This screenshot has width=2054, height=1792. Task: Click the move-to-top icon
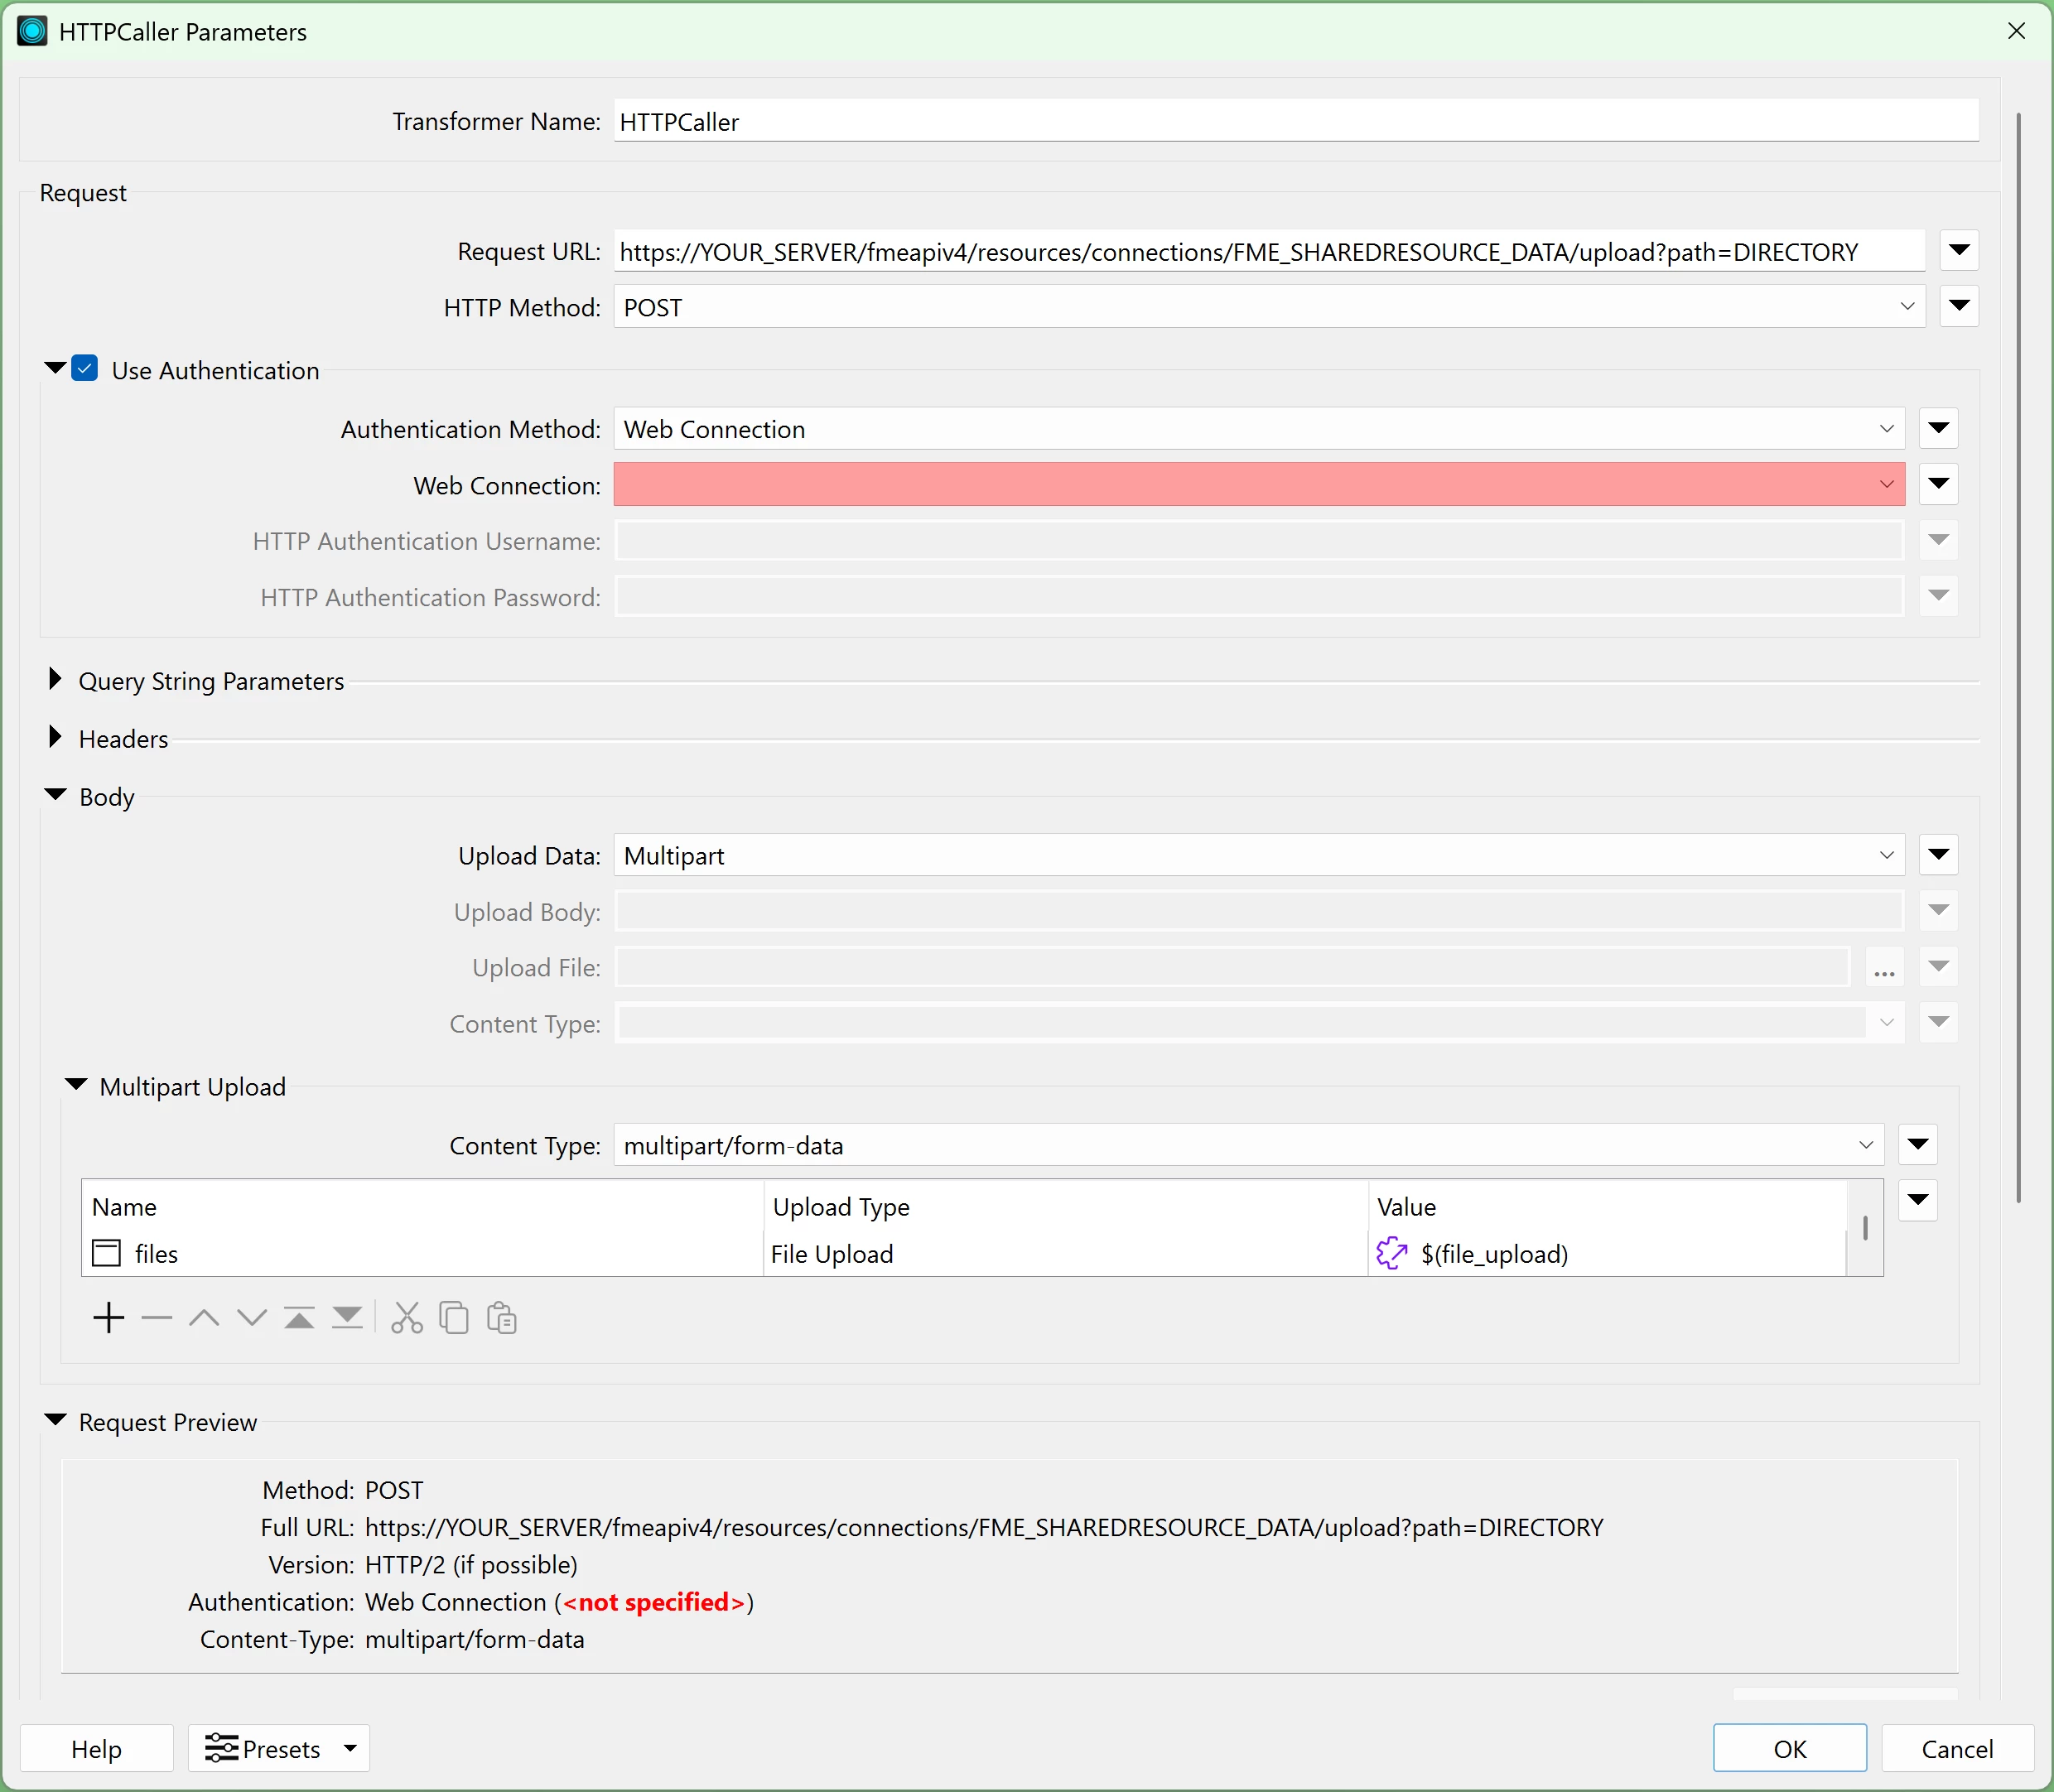299,1318
